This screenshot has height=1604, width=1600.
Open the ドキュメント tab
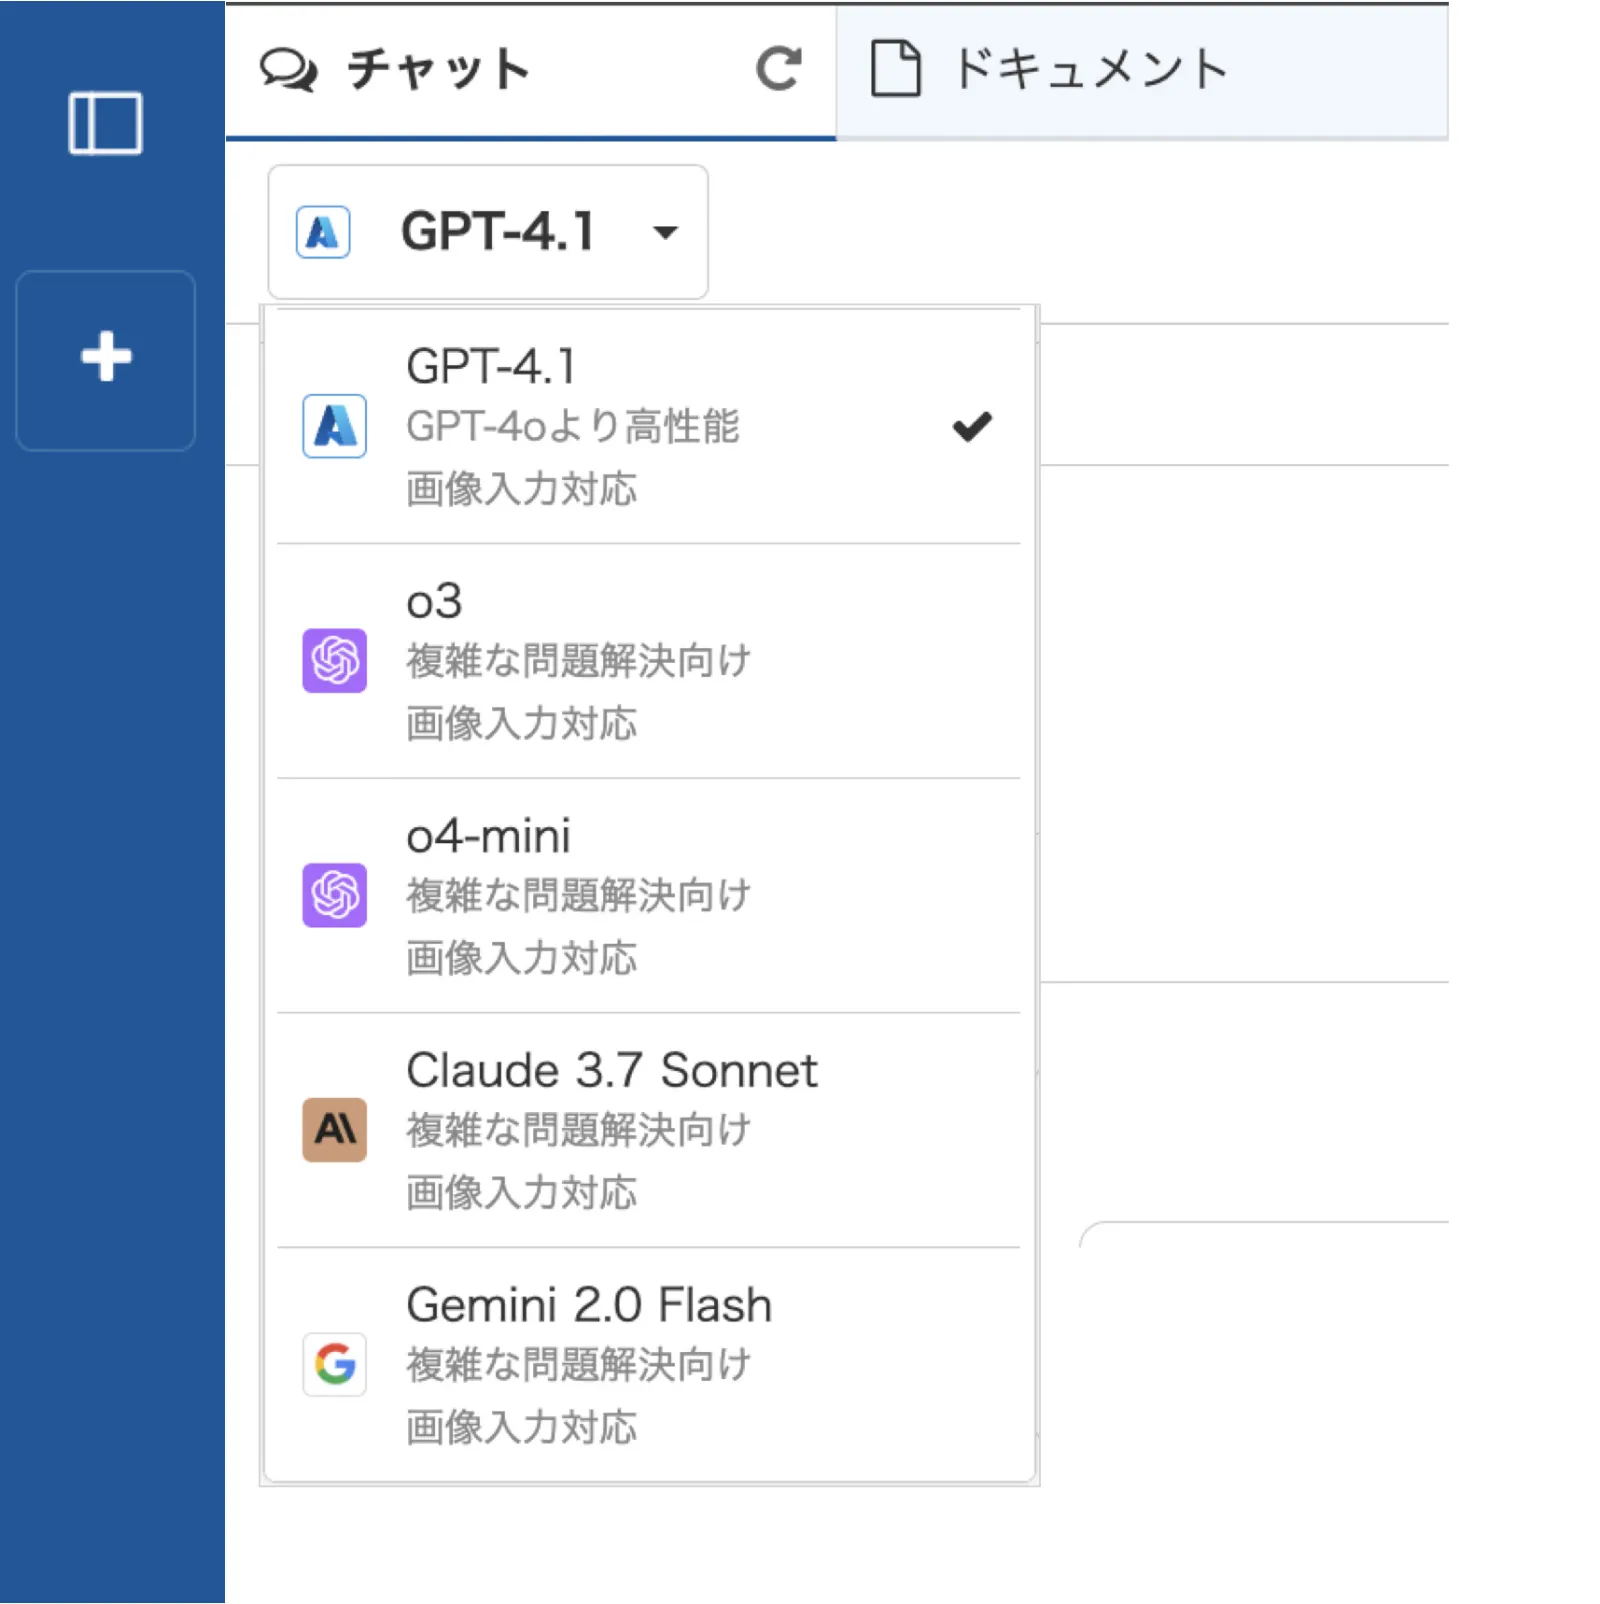[1142, 70]
